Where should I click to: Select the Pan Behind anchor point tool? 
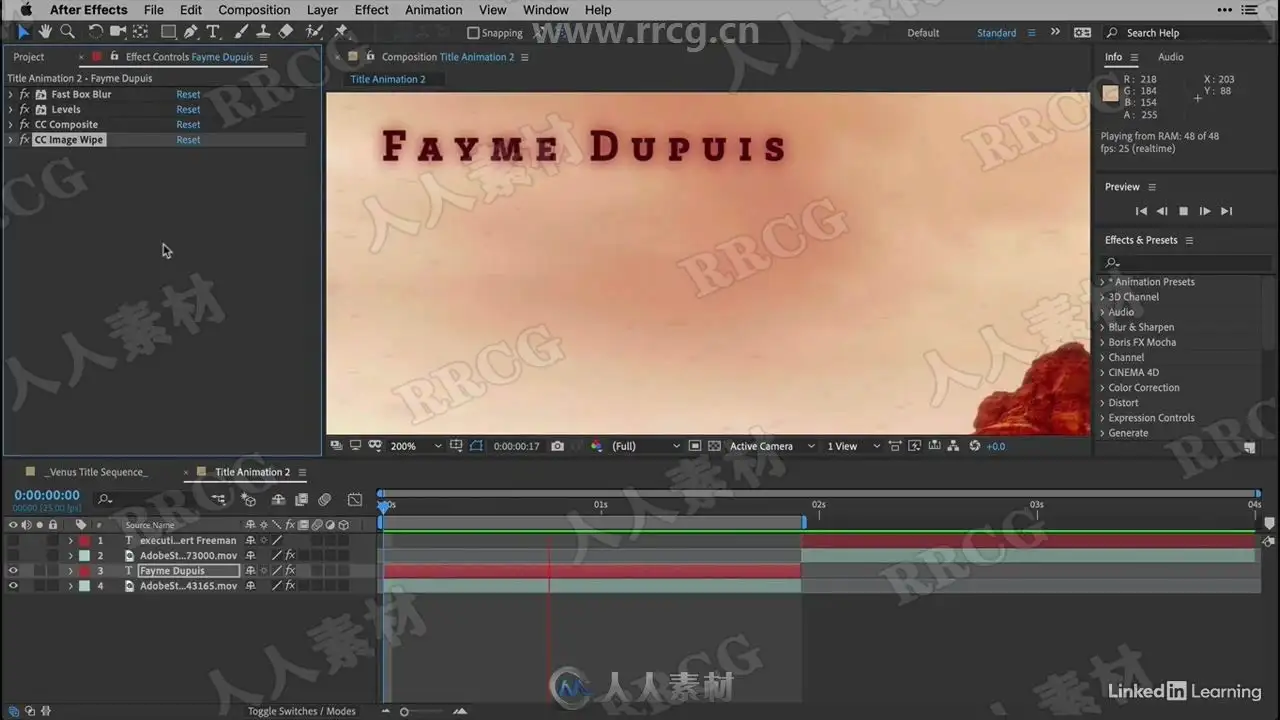coord(141,32)
